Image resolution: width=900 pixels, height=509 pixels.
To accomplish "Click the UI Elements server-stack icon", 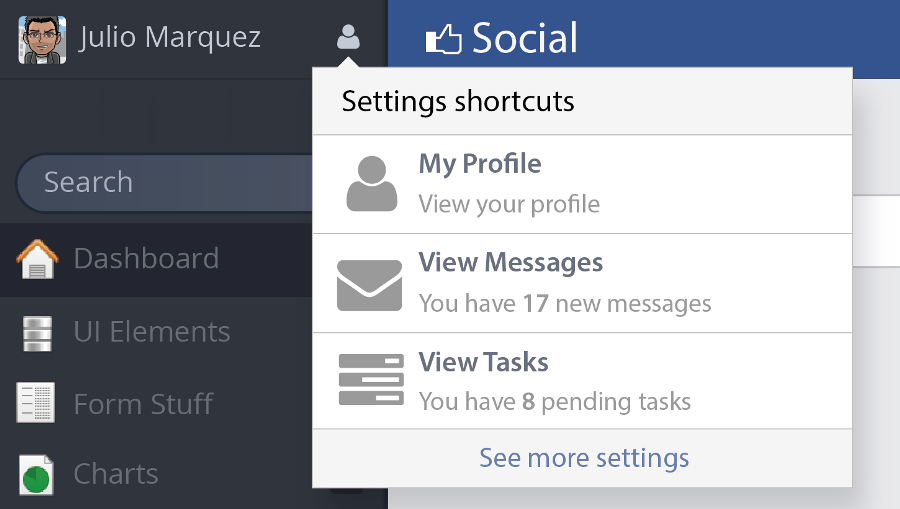I will tap(37, 333).
